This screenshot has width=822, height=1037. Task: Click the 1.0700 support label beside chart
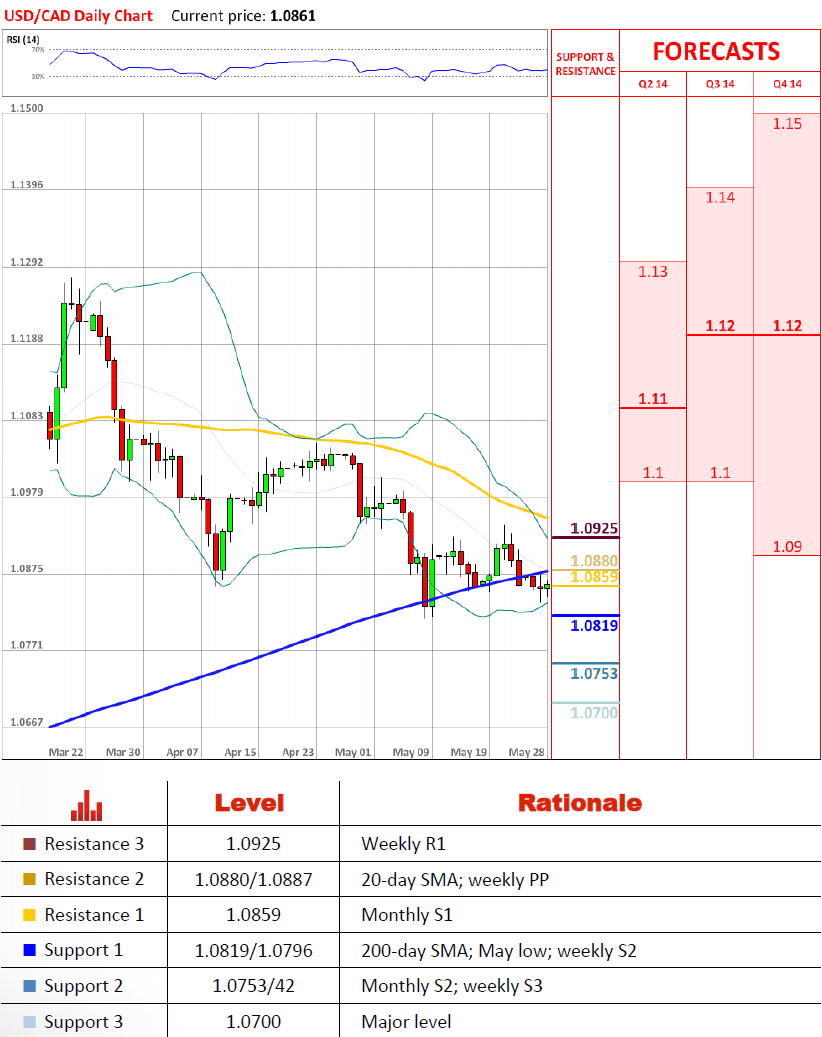click(594, 712)
